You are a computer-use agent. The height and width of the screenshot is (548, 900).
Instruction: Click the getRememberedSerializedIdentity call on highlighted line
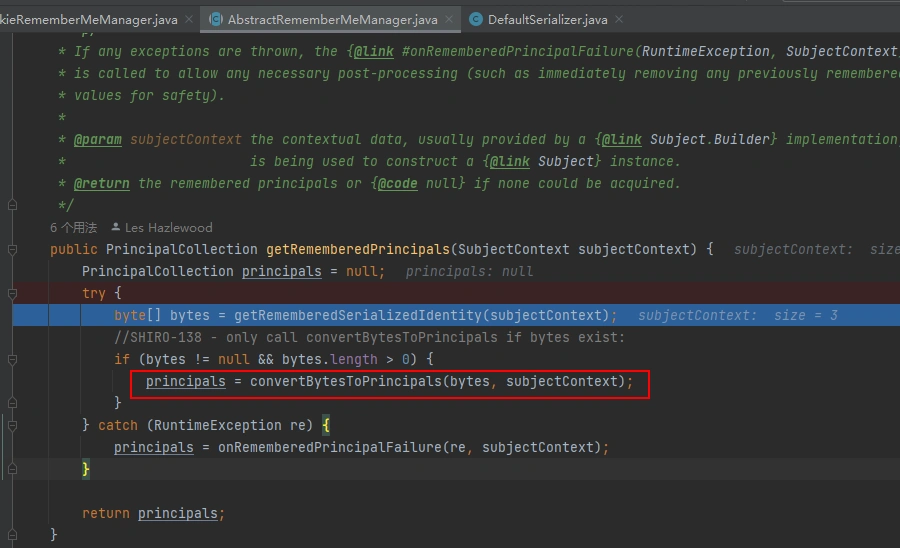click(344, 316)
